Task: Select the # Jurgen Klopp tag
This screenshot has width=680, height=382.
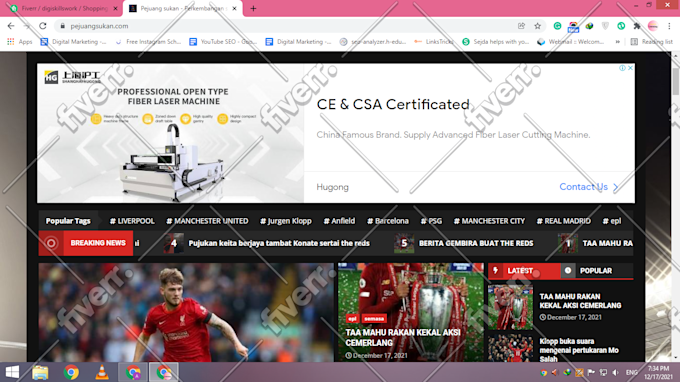Action: coord(286,221)
